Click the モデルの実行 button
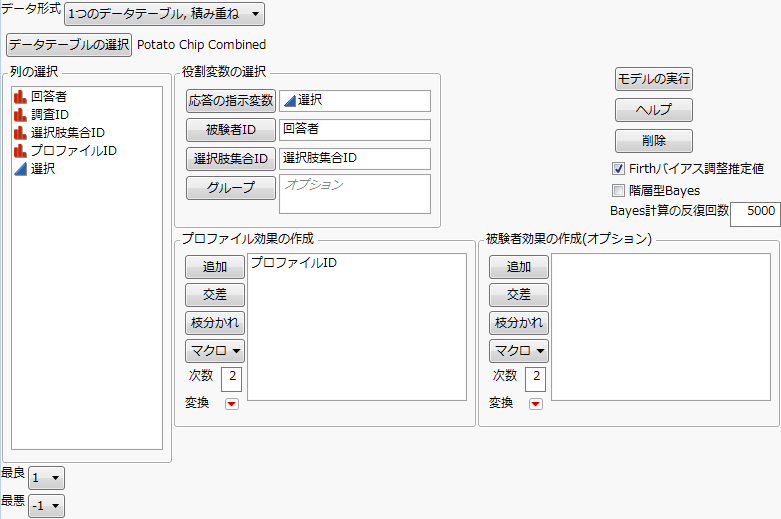Viewport: 781px width, 519px height. pyautogui.click(x=654, y=79)
